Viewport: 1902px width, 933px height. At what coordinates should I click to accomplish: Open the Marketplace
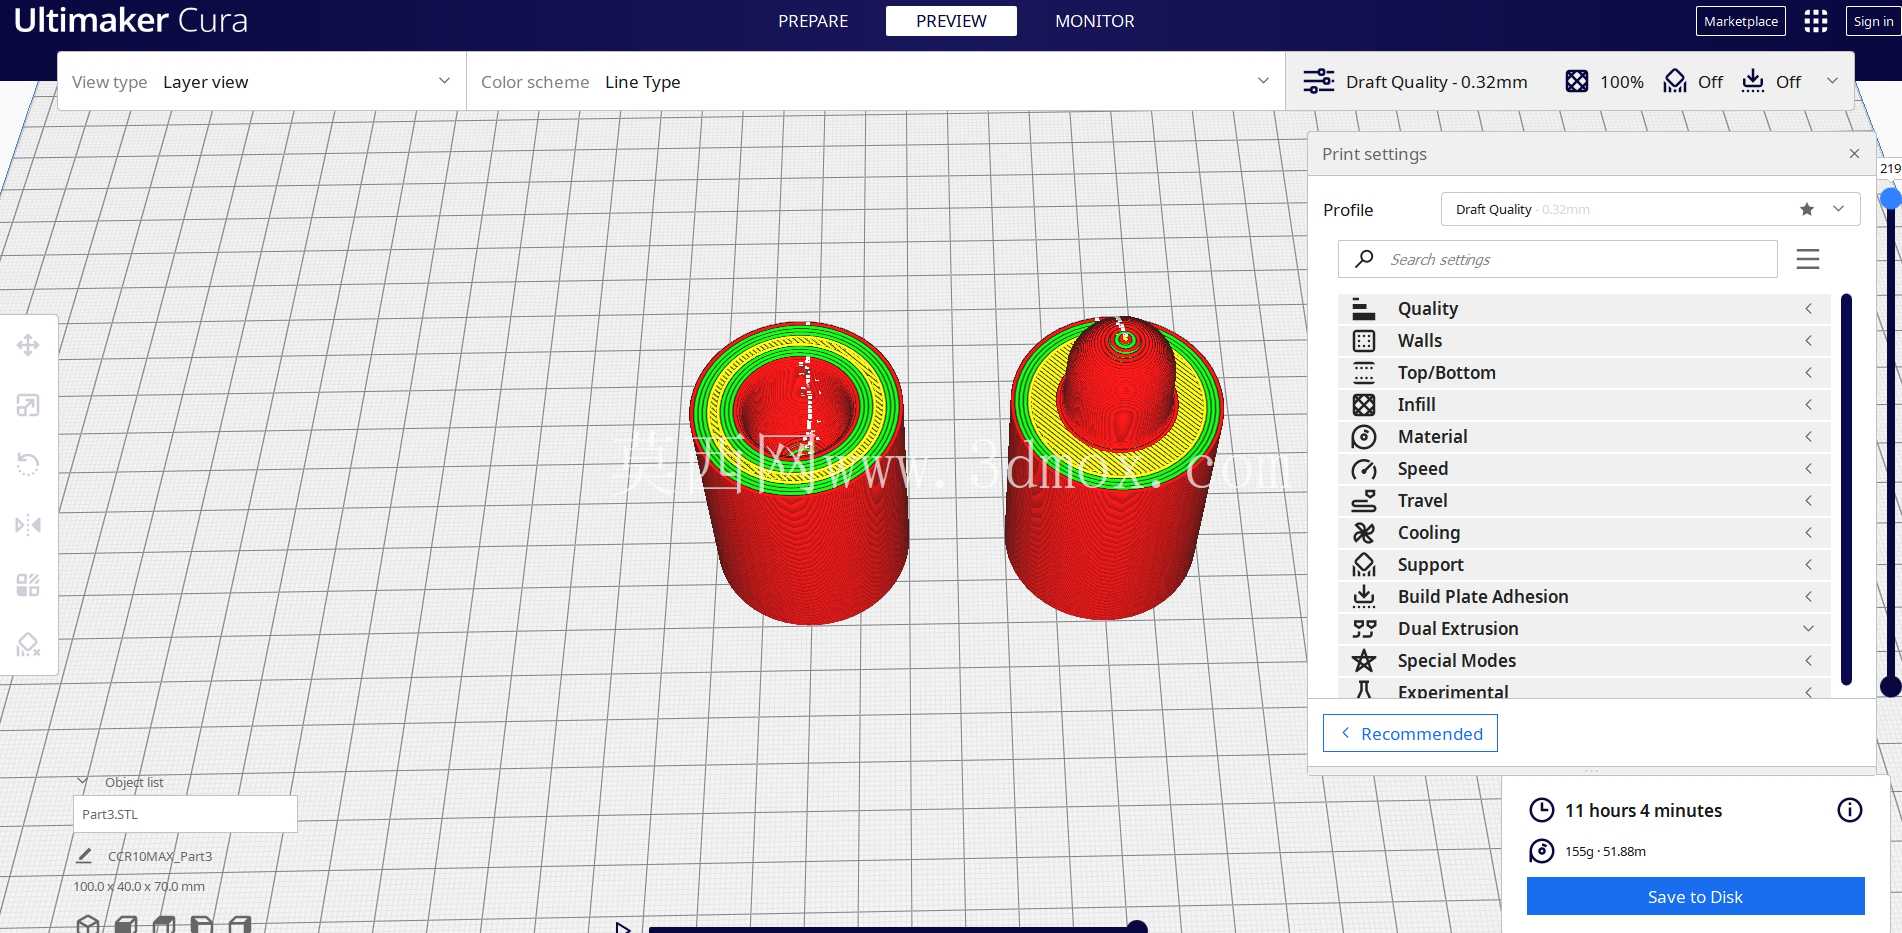(x=1741, y=21)
